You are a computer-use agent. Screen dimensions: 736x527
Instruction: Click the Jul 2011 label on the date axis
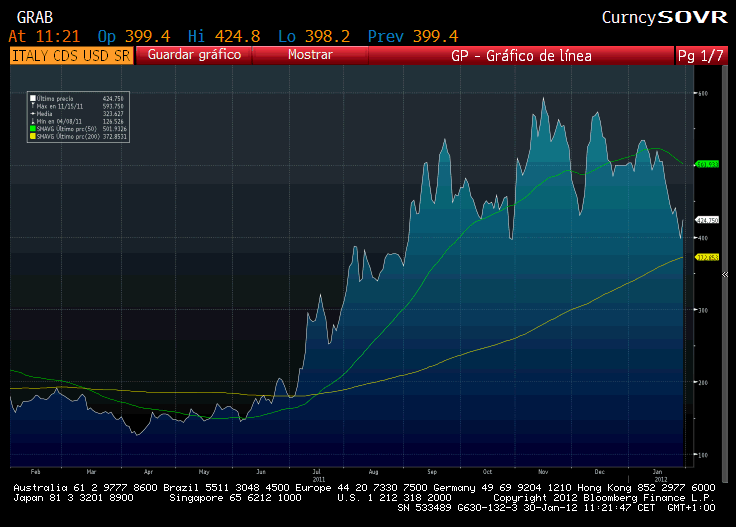[x=318, y=475]
